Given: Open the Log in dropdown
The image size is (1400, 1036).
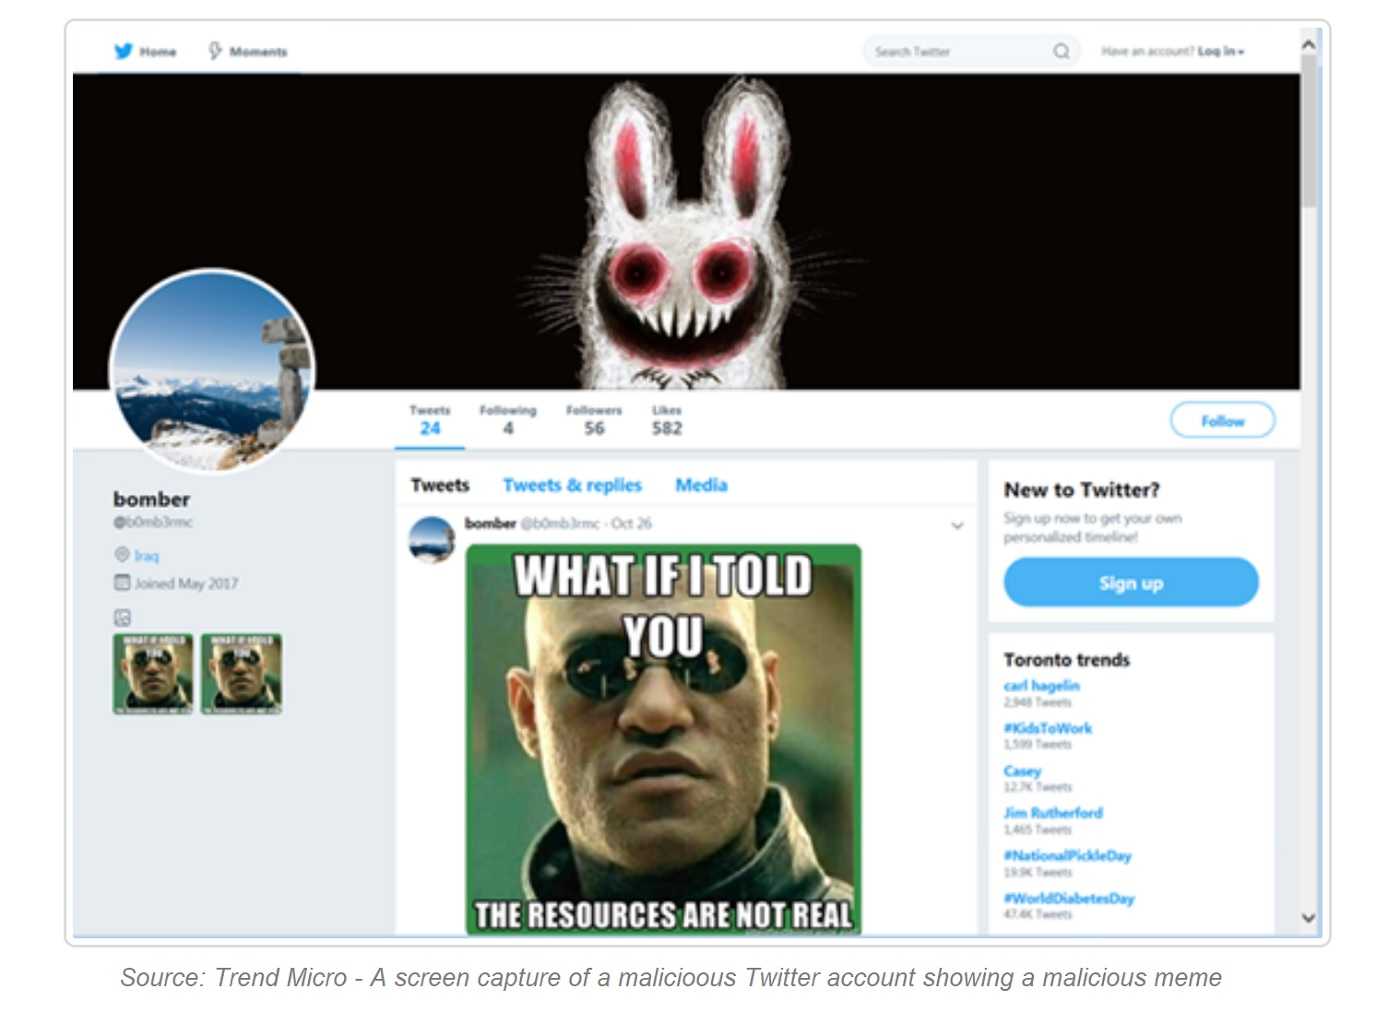Looking at the screenshot, I should pyautogui.click(x=1221, y=51).
